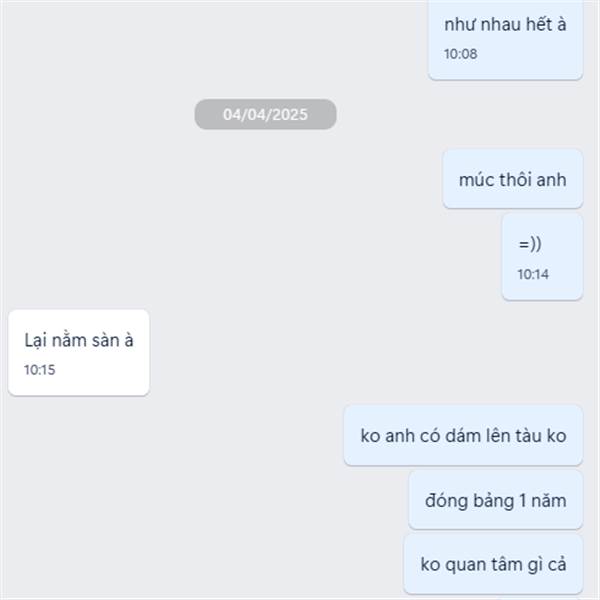Select the message "ko anh có dám lên tàu ko"
Screen dimensions: 600x600
(x=463, y=436)
